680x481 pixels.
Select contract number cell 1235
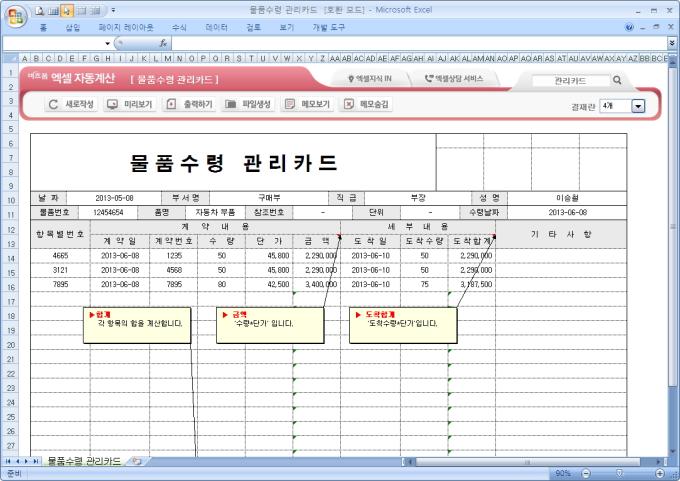point(174,256)
